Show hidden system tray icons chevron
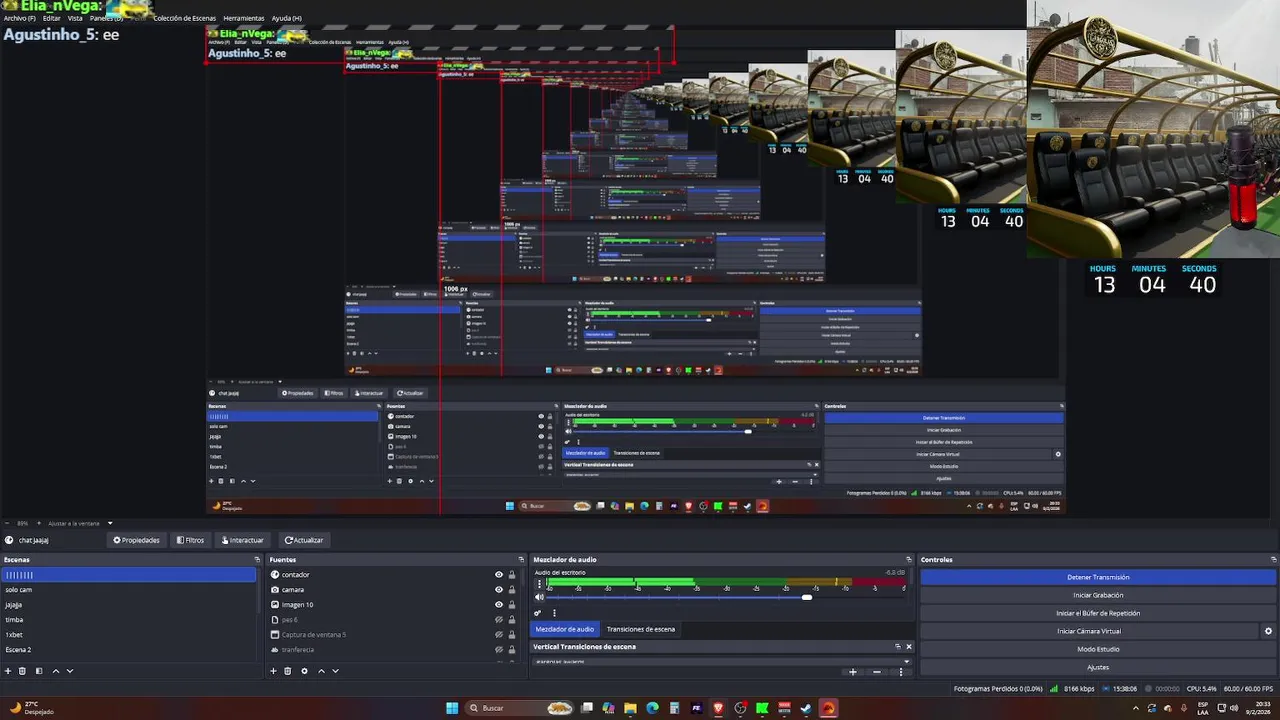Image resolution: width=1280 pixels, height=720 pixels. [1135, 708]
